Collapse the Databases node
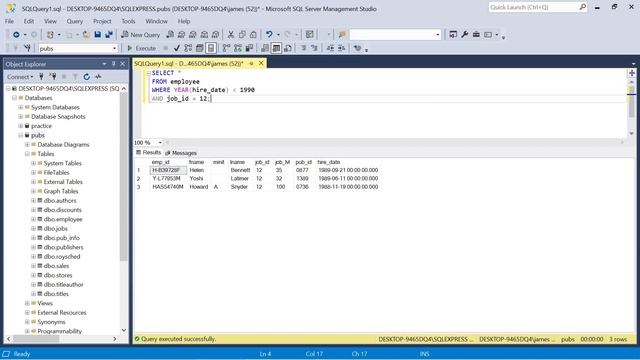640x360 pixels. pyautogui.click(x=14, y=98)
